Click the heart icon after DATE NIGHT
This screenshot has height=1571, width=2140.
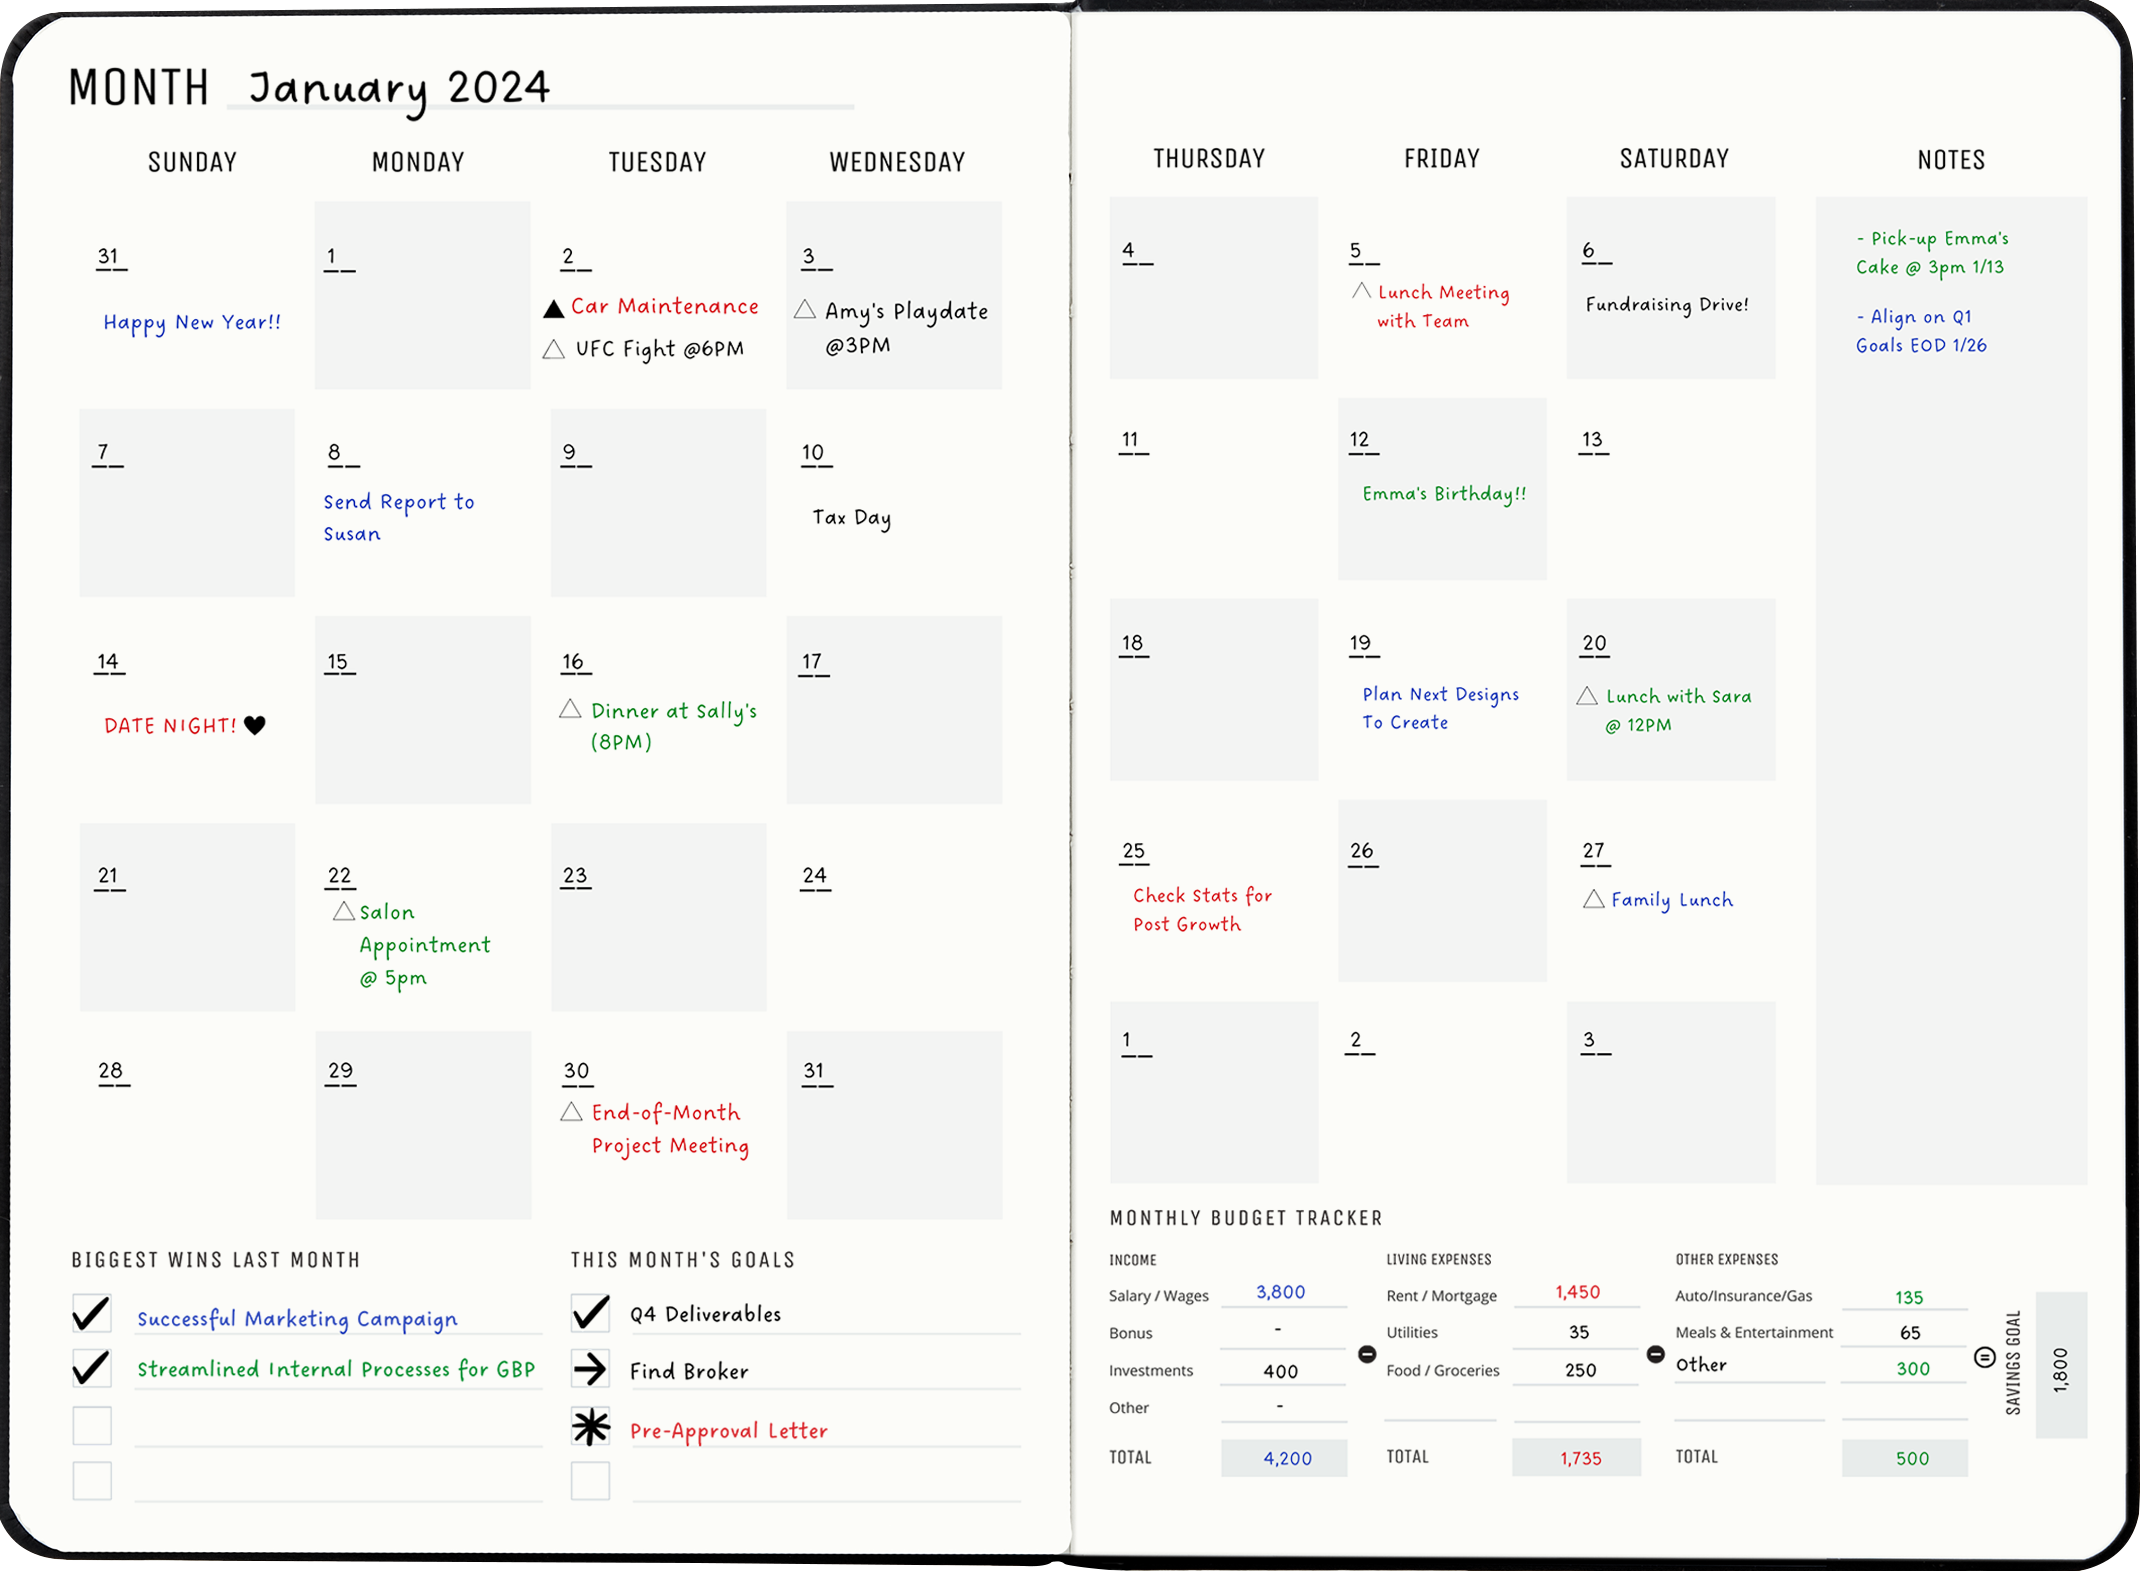[x=255, y=725]
